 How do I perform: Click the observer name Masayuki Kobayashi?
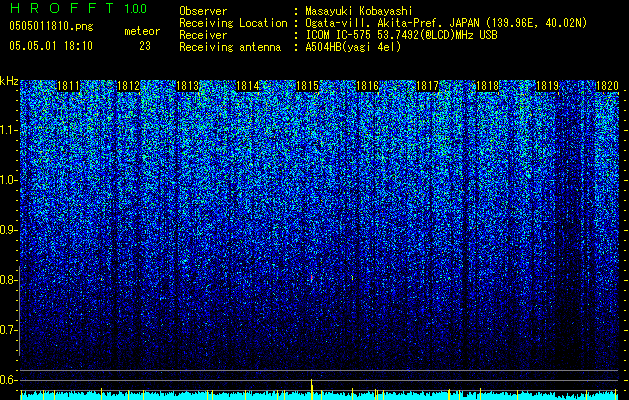pos(359,11)
